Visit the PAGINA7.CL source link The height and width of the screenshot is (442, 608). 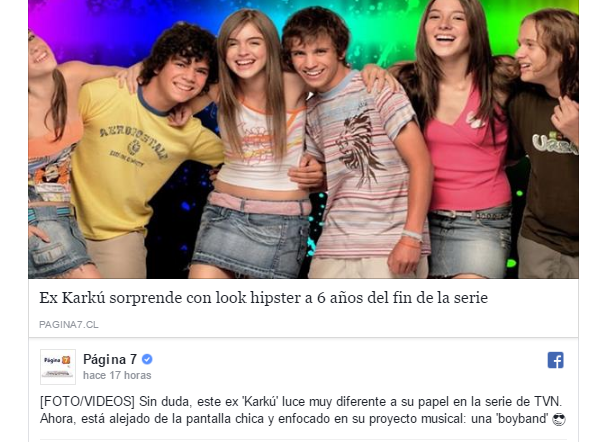point(69,325)
